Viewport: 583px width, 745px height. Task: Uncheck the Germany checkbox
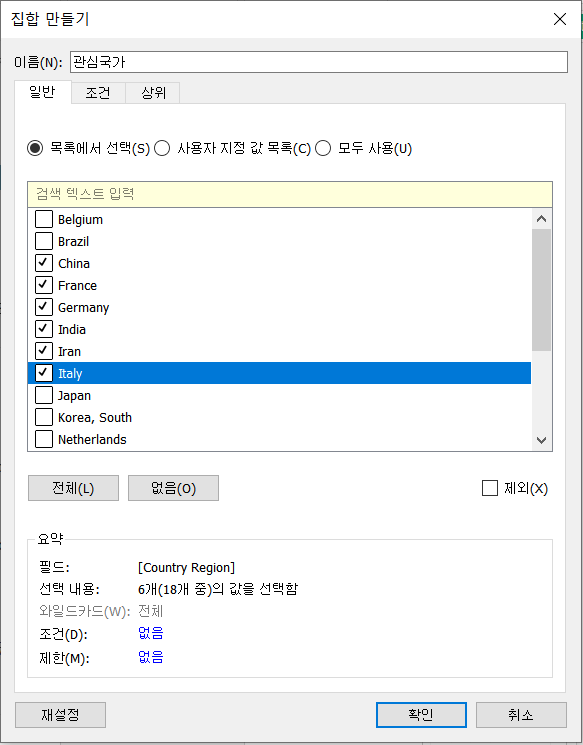[44, 307]
